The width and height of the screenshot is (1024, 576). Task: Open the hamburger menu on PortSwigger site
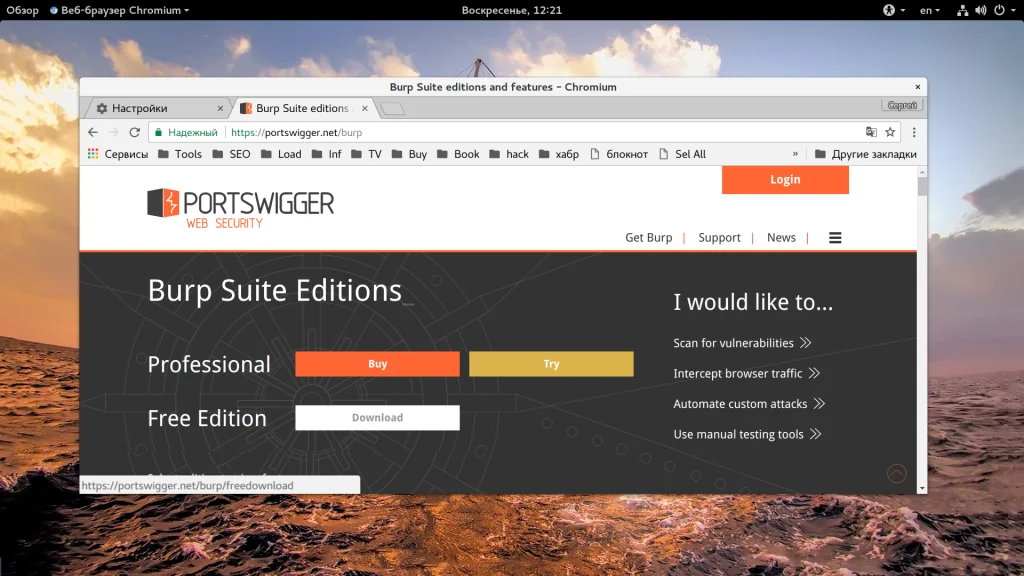[835, 238]
